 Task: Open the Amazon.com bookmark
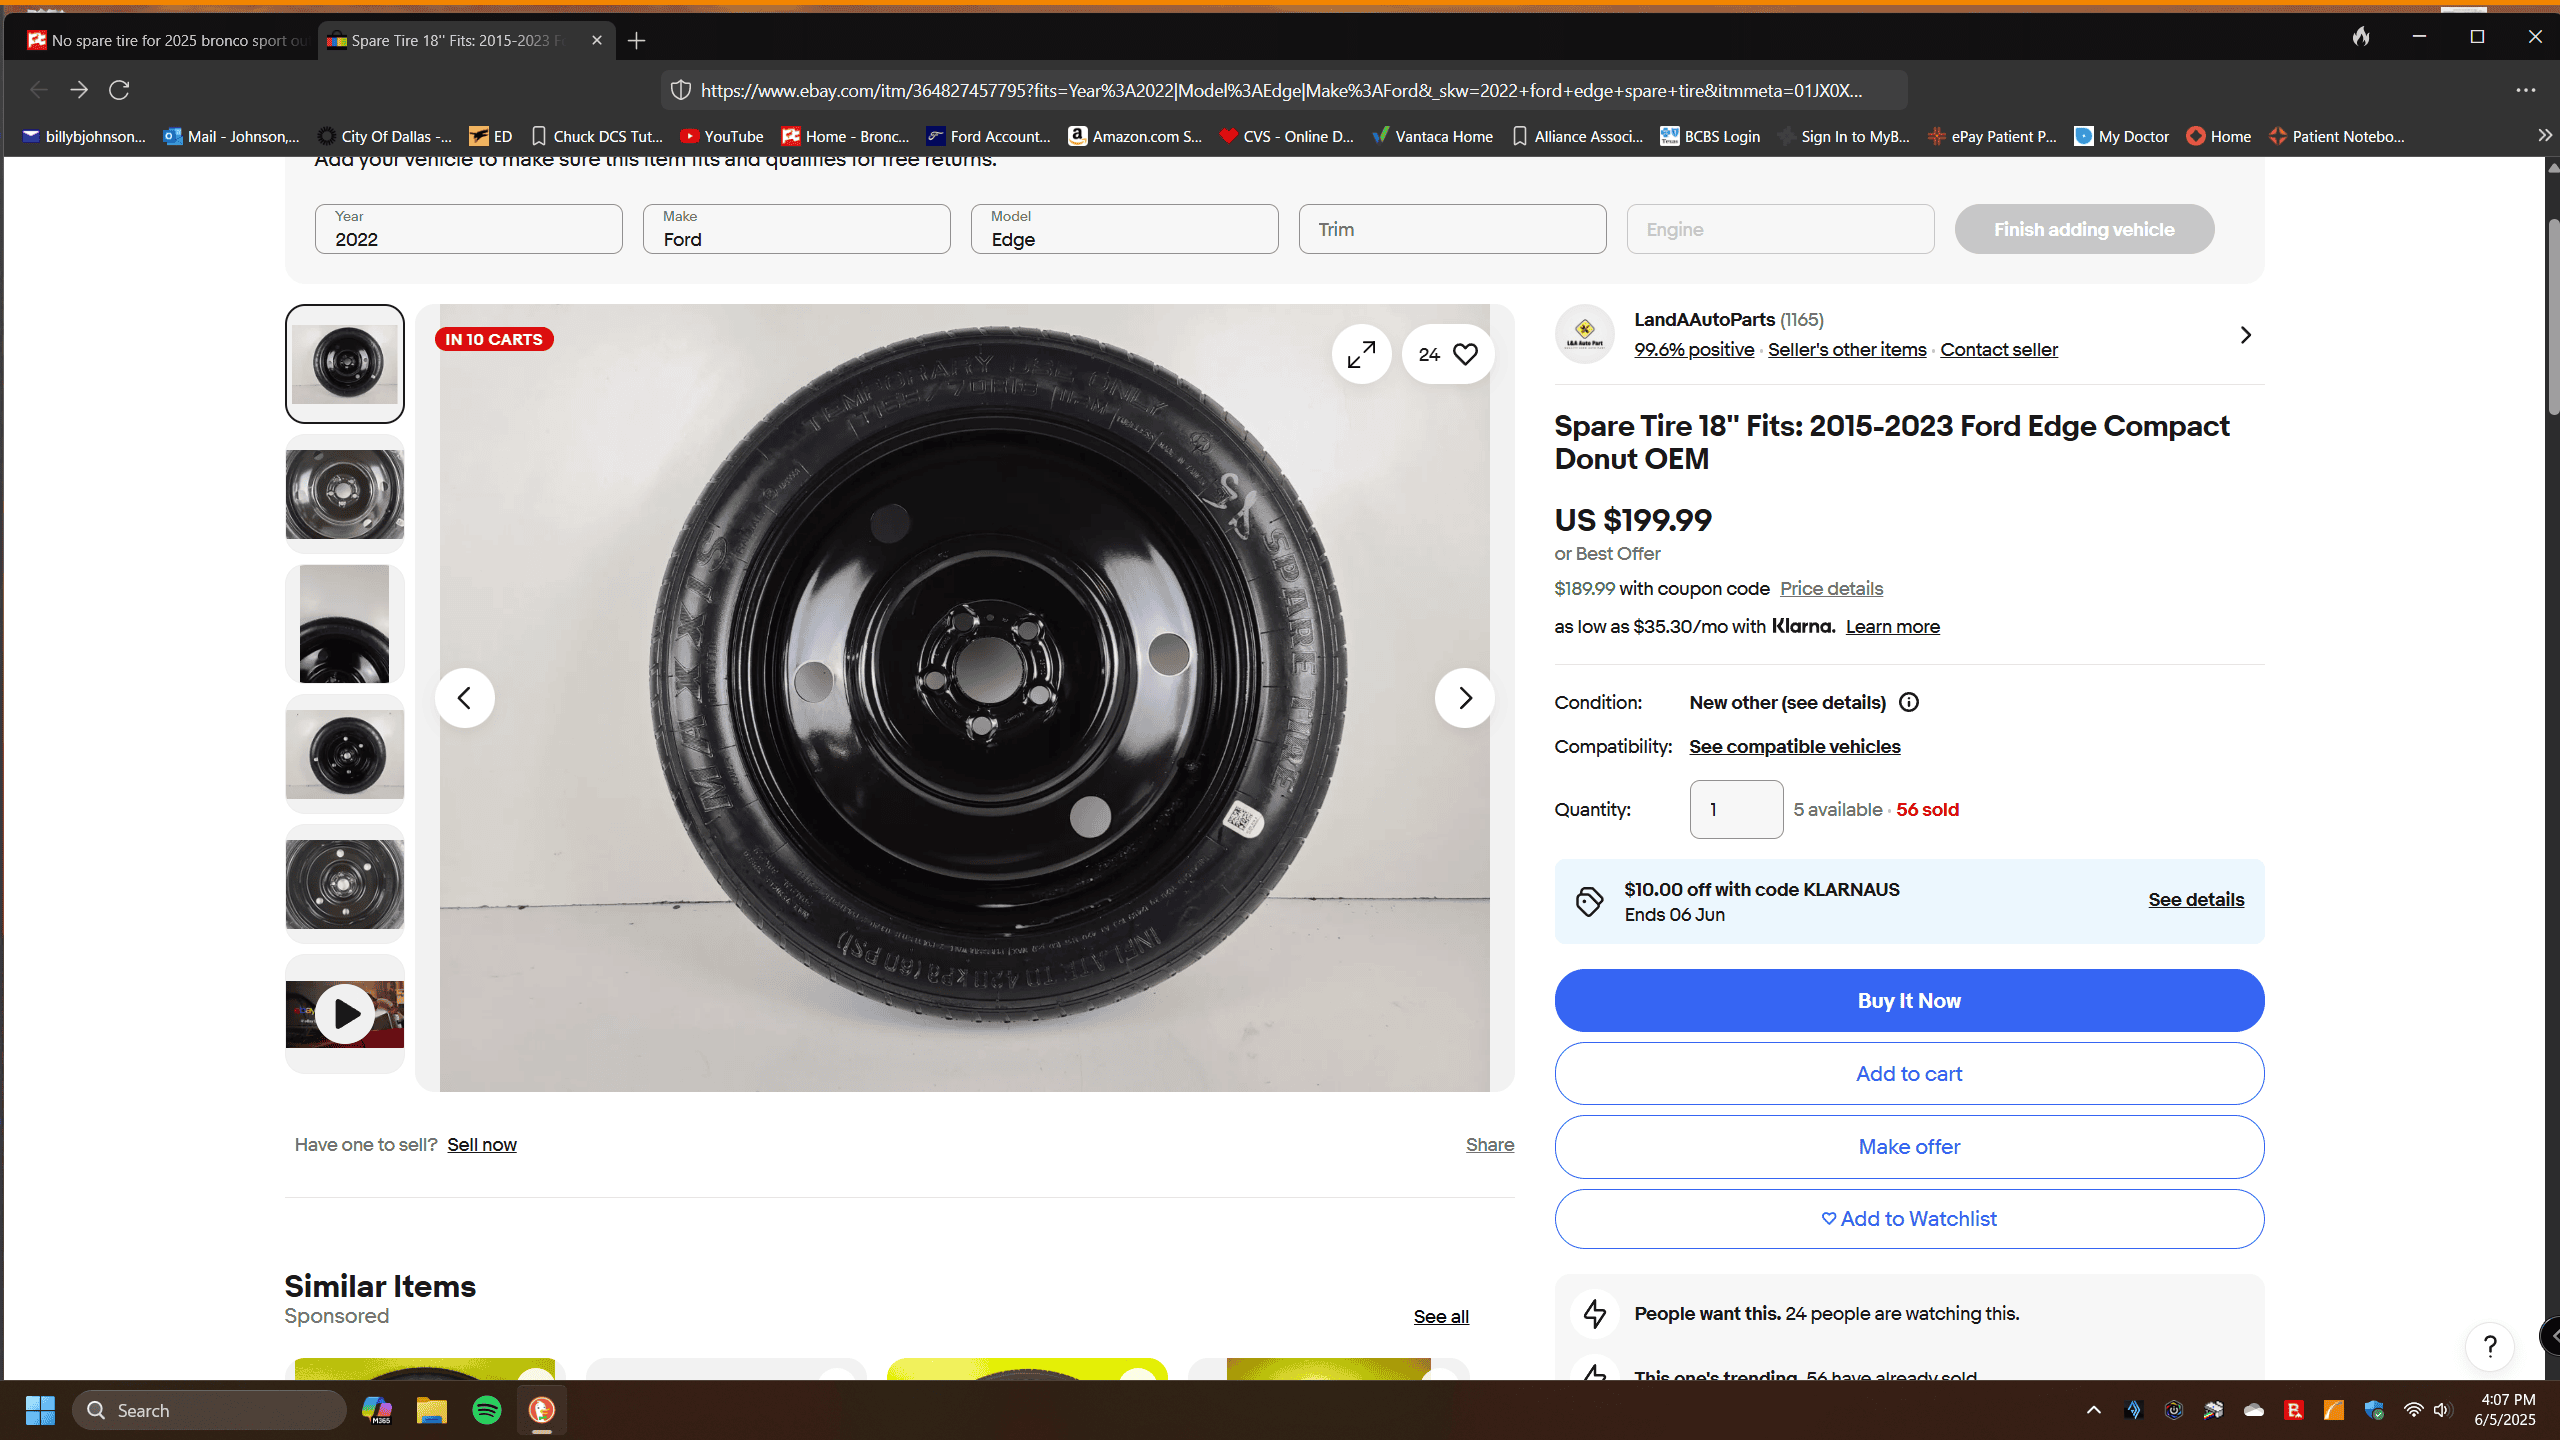click(x=1135, y=136)
